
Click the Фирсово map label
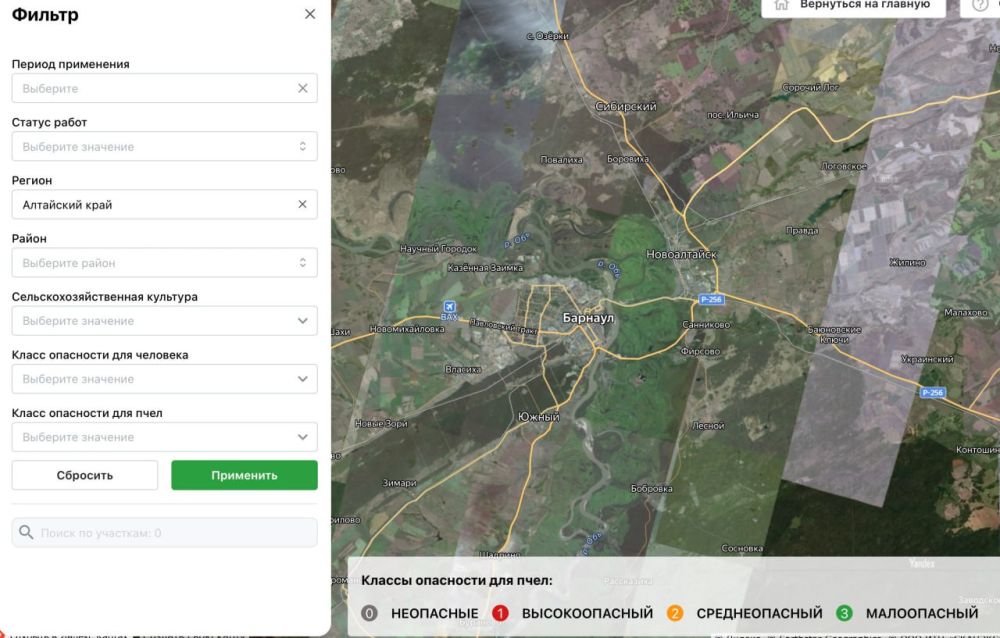(x=700, y=351)
